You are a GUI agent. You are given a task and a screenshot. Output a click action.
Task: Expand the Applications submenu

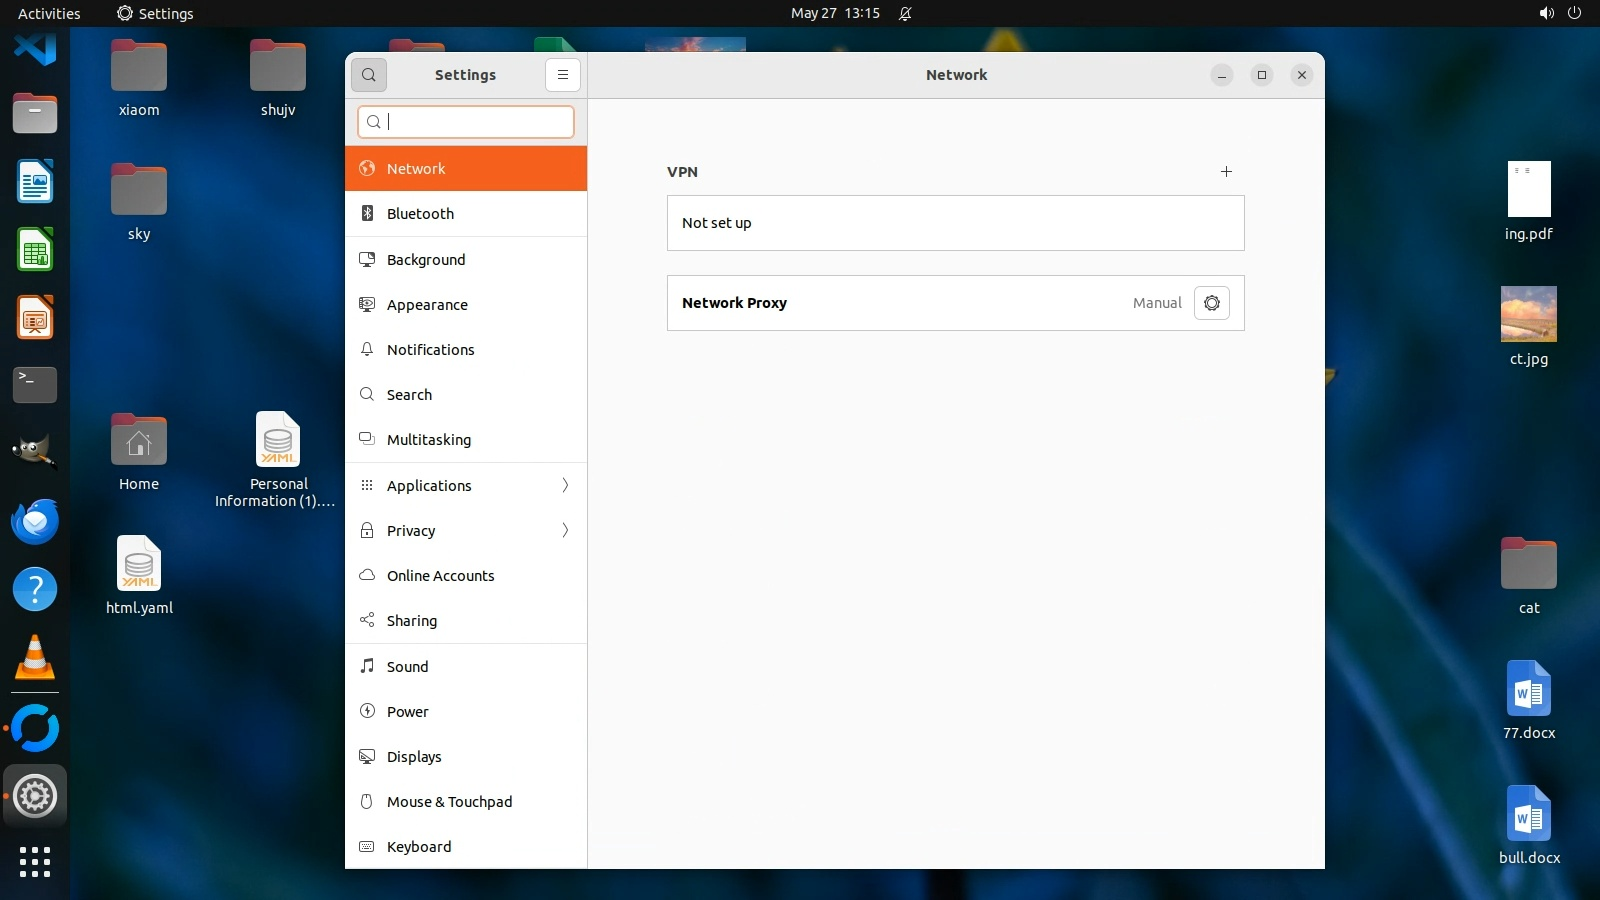tap(565, 485)
